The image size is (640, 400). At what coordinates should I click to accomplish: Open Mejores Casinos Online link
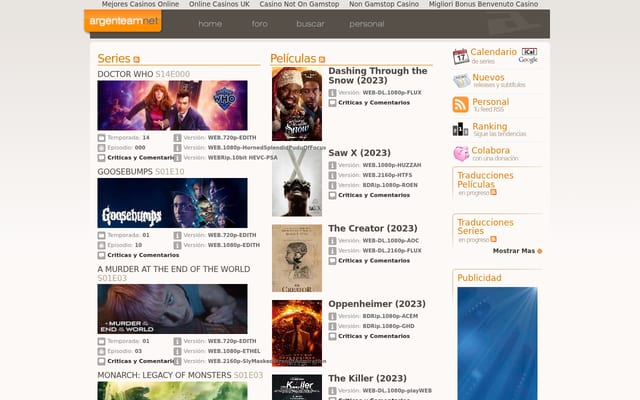[140, 4]
